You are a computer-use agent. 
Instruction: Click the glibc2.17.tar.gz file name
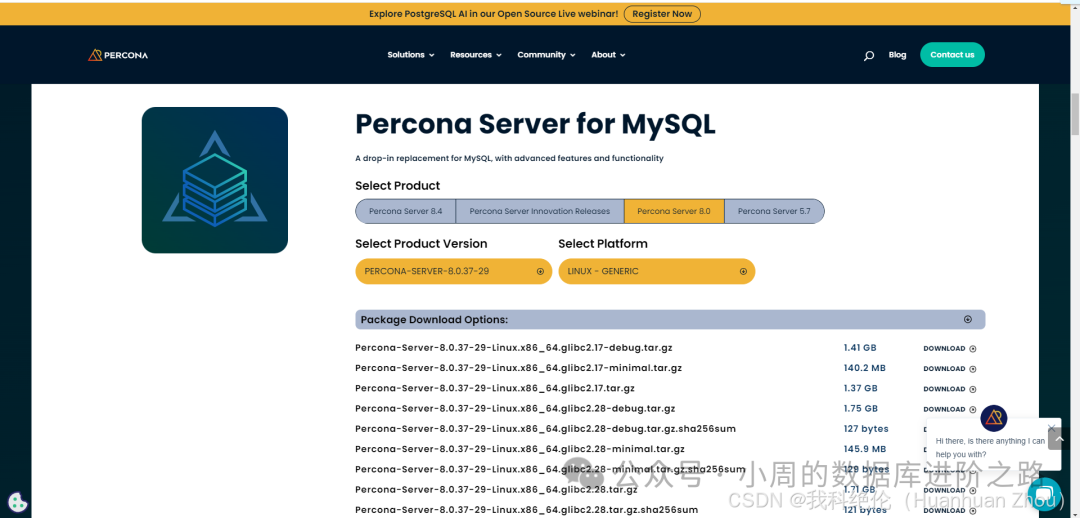(495, 388)
